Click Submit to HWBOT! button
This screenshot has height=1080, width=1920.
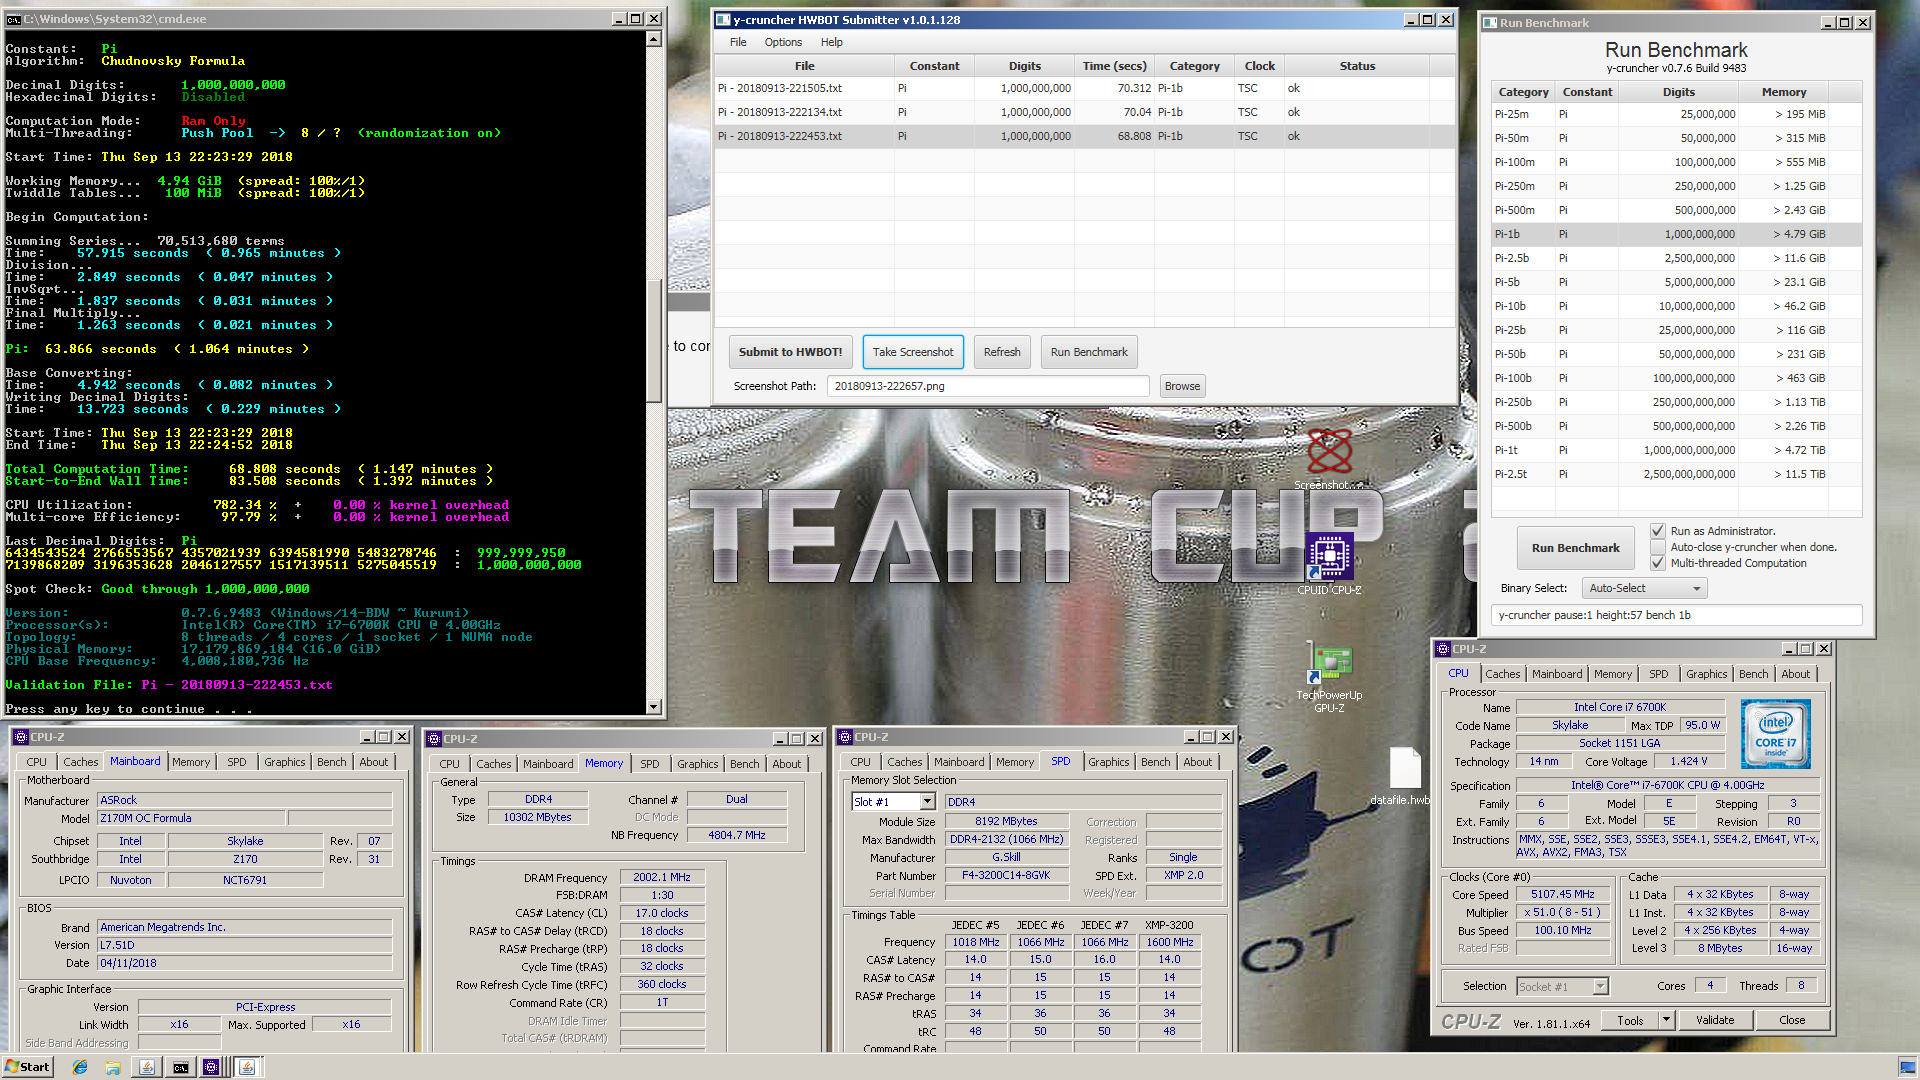pyautogui.click(x=790, y=352)
